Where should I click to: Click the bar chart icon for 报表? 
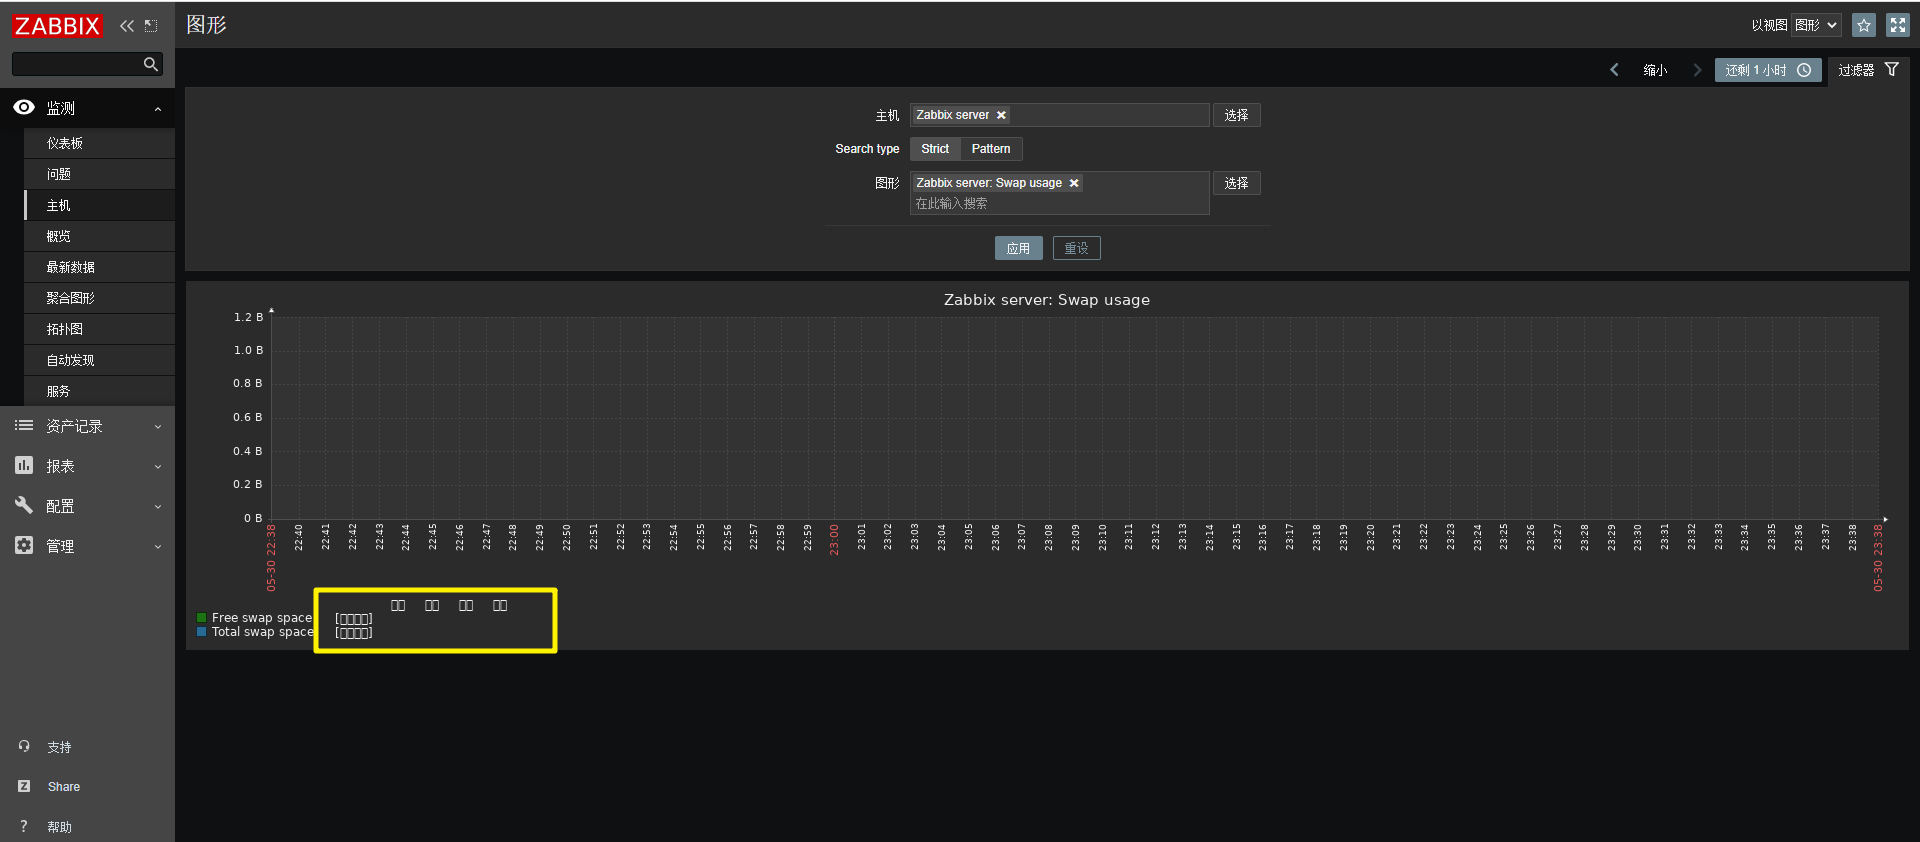[x=24, y=465]
